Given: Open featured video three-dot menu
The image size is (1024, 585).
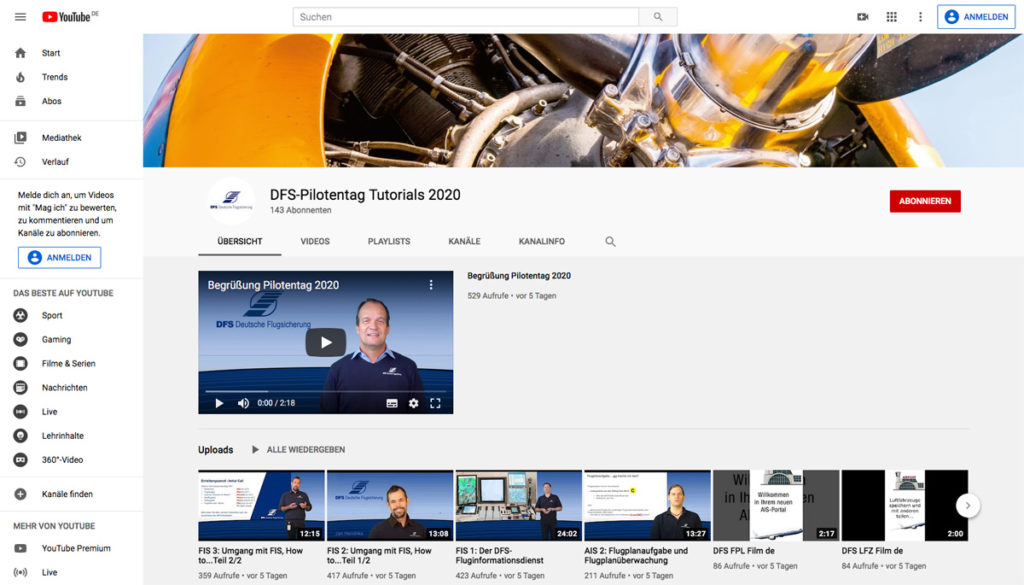Looking at the screenshot, I should 431,285.
